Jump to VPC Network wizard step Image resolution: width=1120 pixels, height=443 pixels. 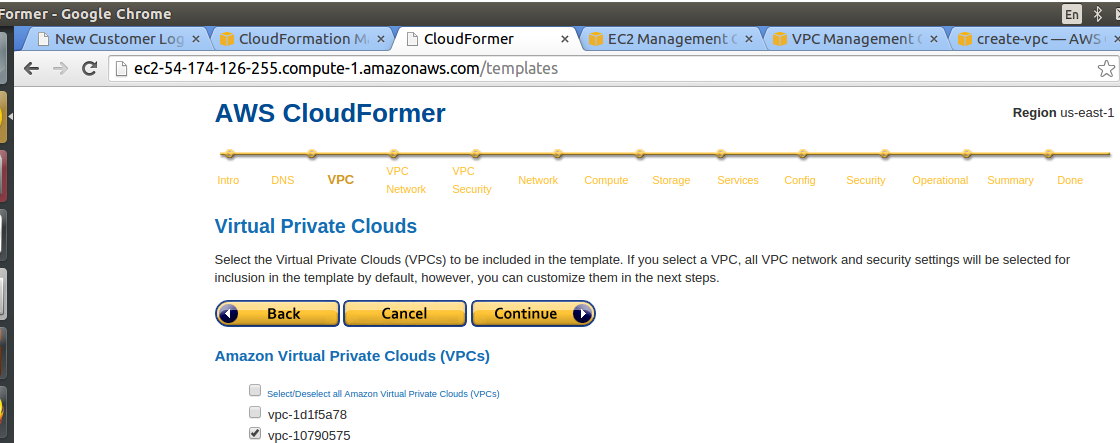point(406,180)
